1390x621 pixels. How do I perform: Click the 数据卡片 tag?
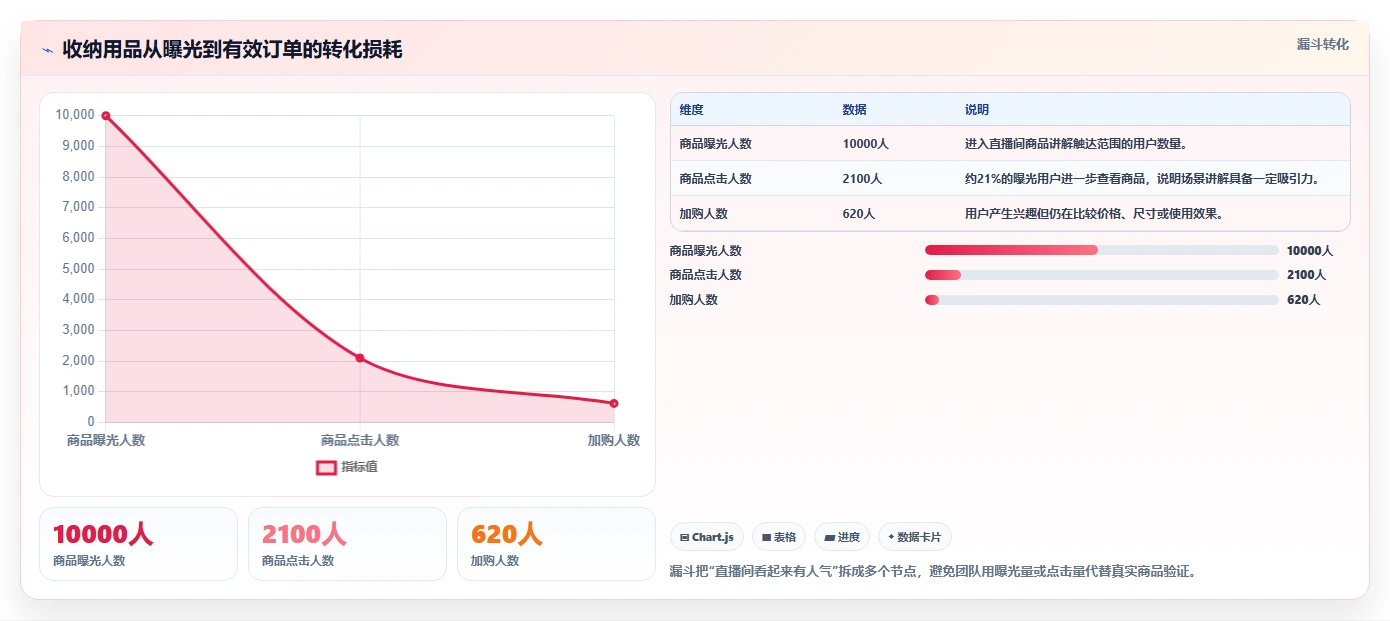pyautogui.click(x=915, y=537)
